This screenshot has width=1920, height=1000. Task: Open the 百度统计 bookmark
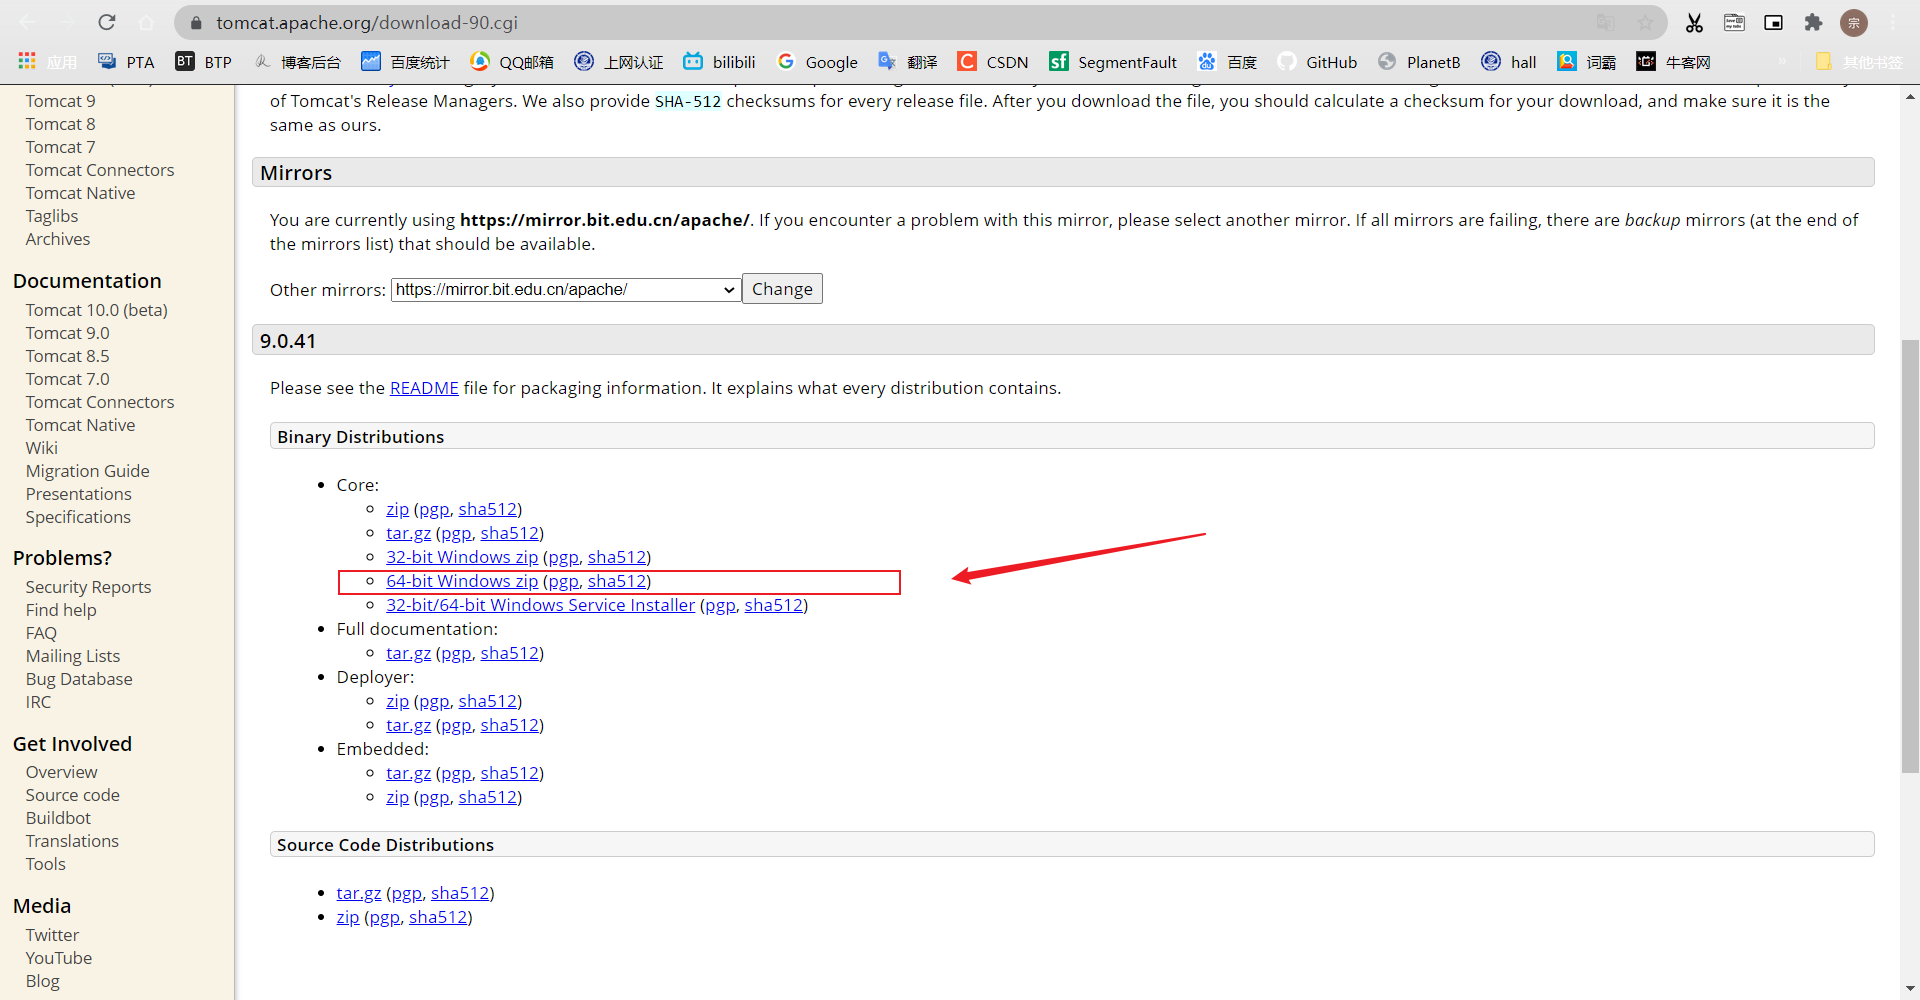pos(405,62)
